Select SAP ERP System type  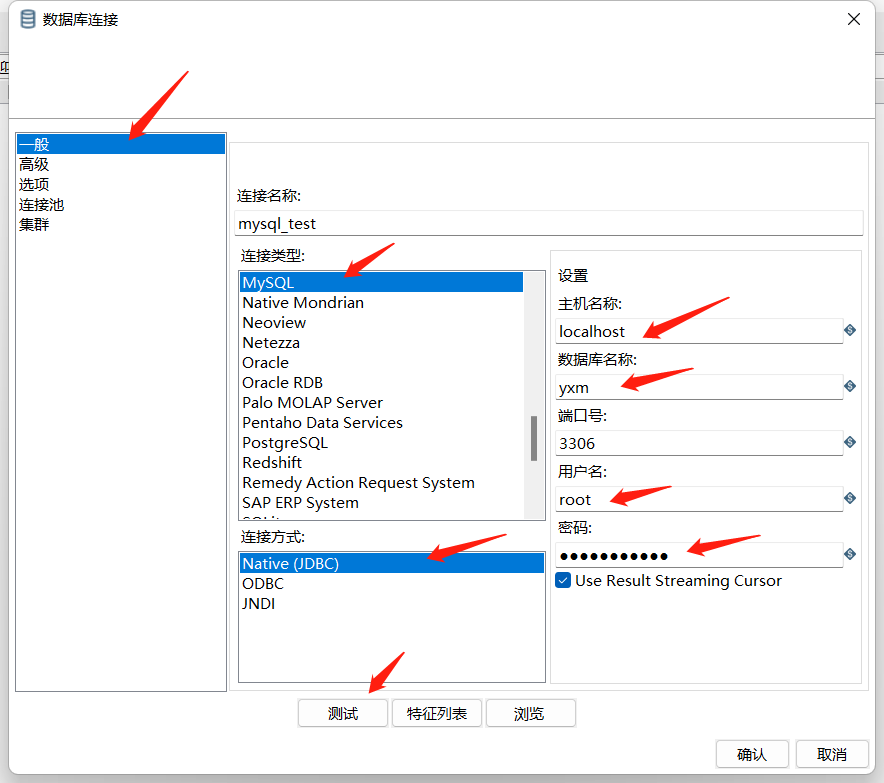[x=382, y=502]
